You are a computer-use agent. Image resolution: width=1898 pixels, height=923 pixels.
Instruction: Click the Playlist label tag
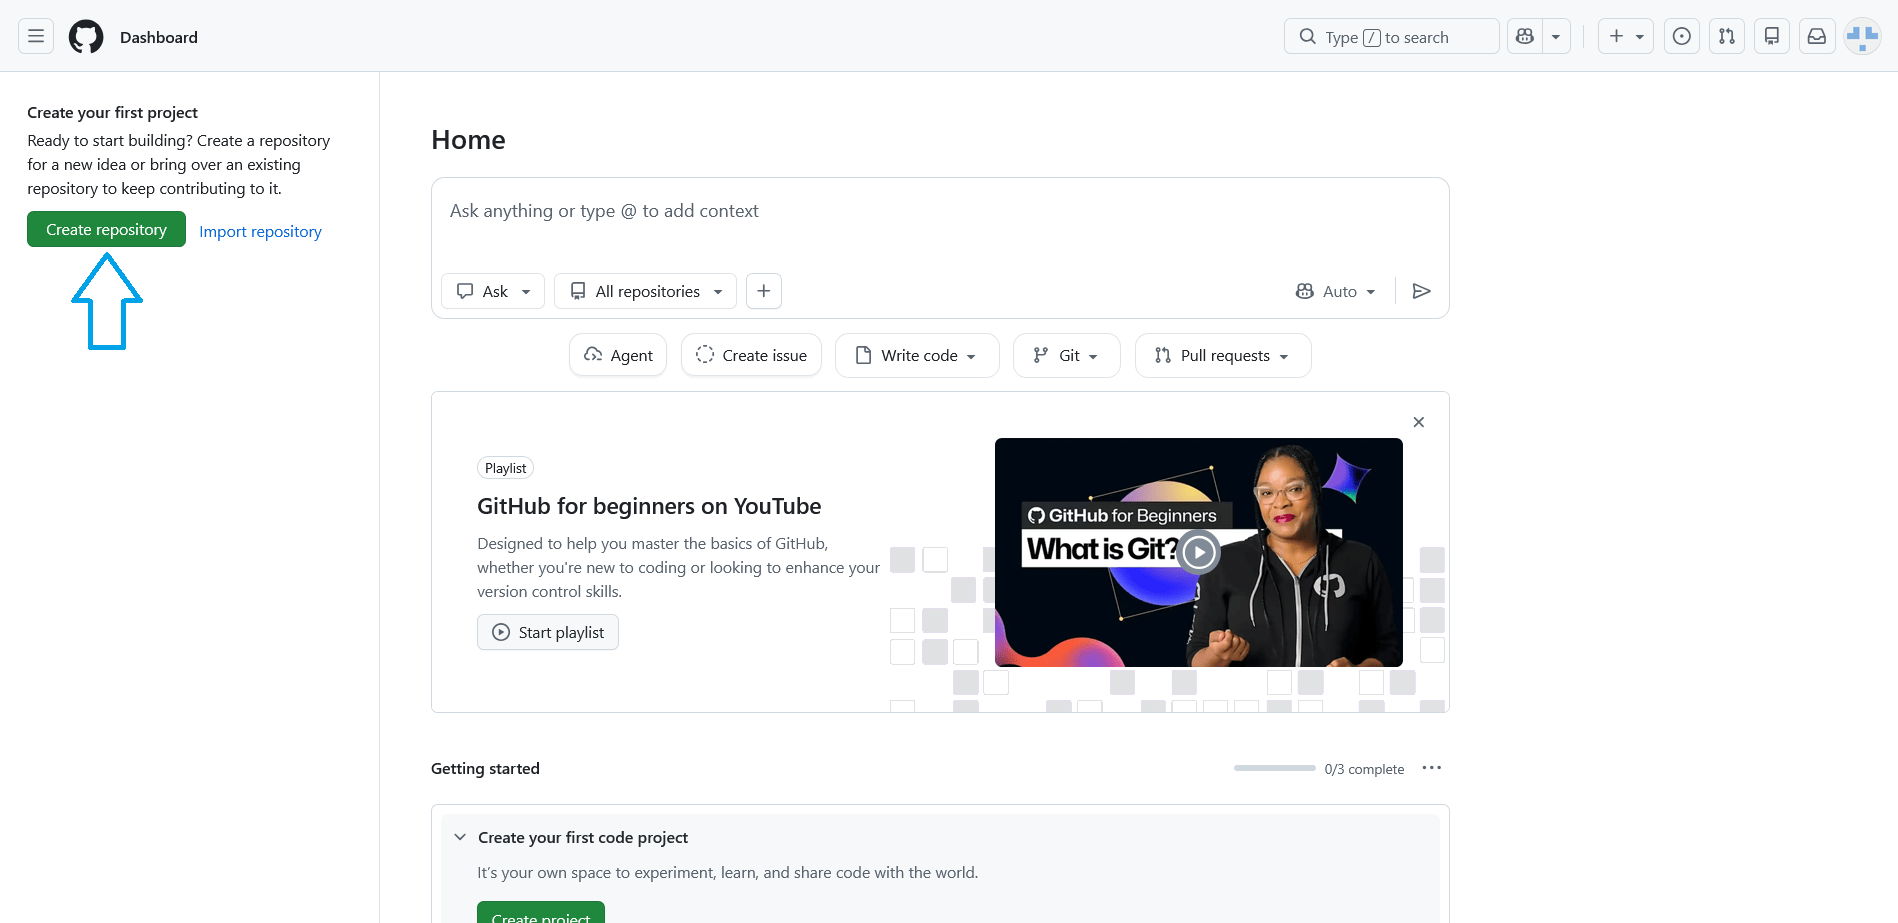505,468
